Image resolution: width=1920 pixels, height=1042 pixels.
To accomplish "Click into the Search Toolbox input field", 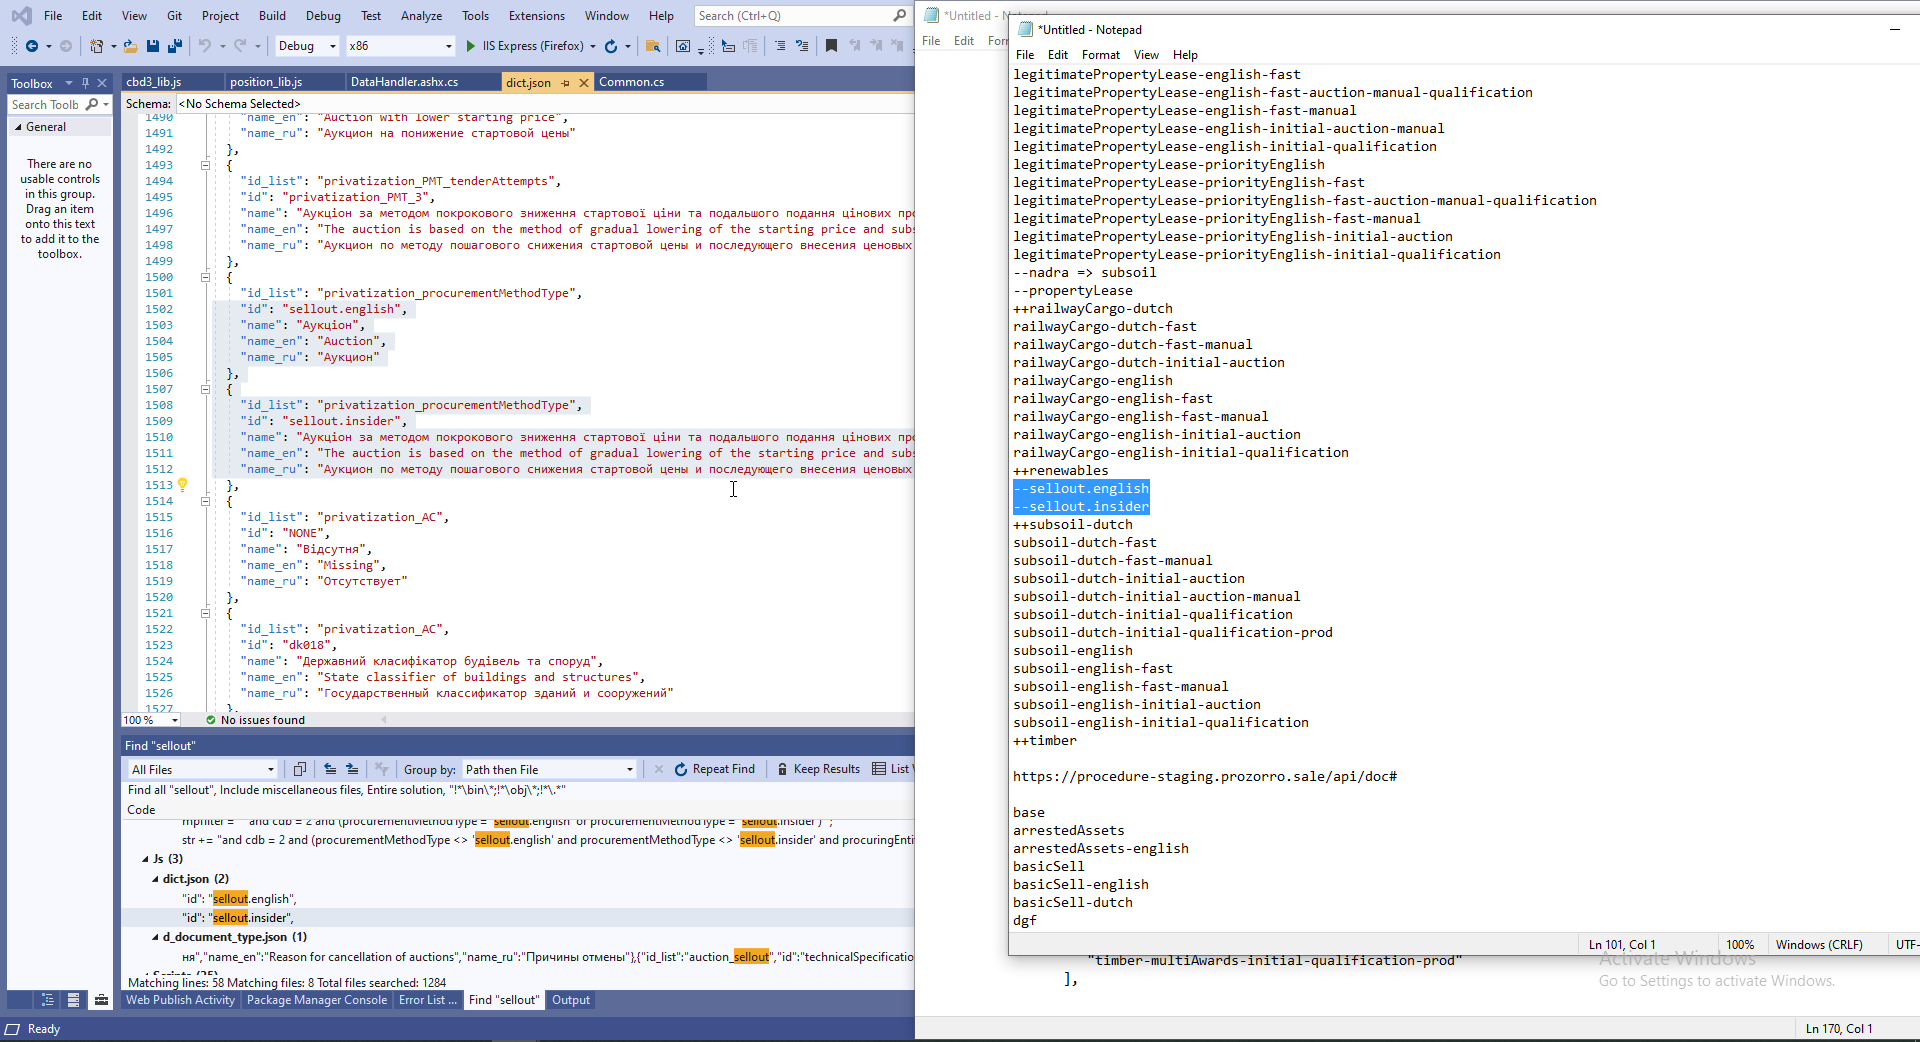I will pos(47,104).
